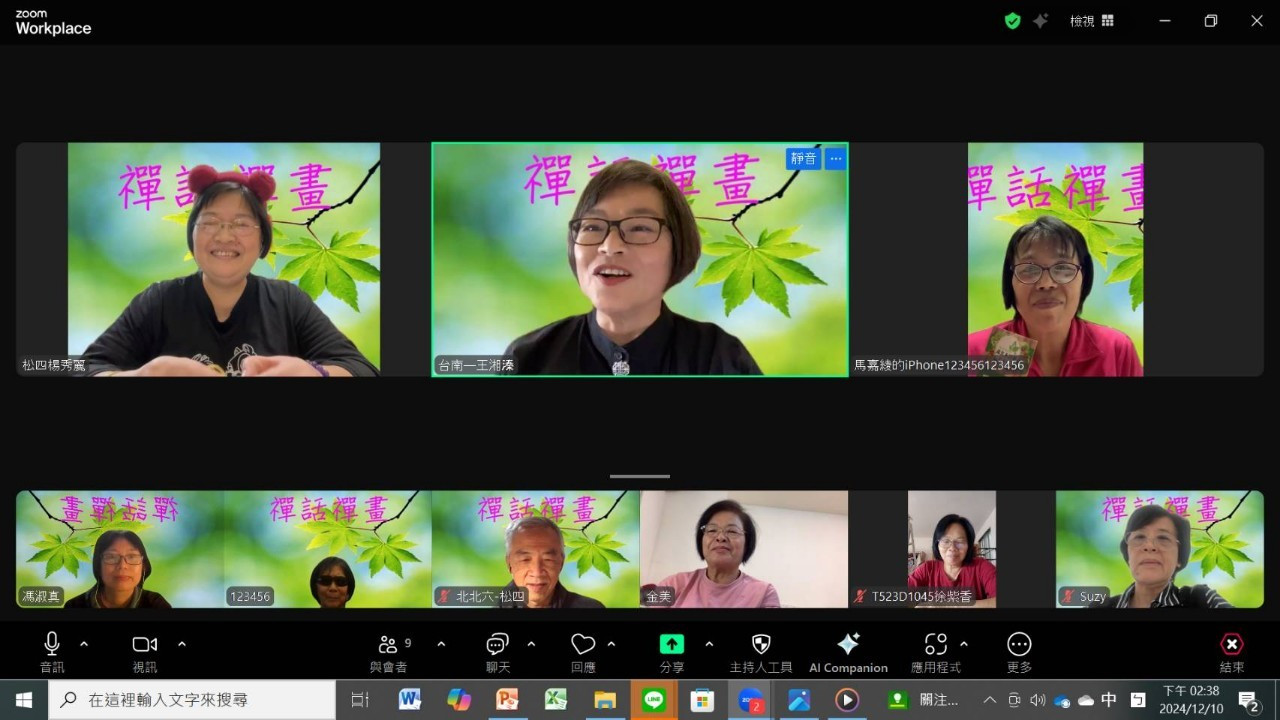Toggle the camera video (視訊)
1280x720 pixels.
click(x=145, y=645)
